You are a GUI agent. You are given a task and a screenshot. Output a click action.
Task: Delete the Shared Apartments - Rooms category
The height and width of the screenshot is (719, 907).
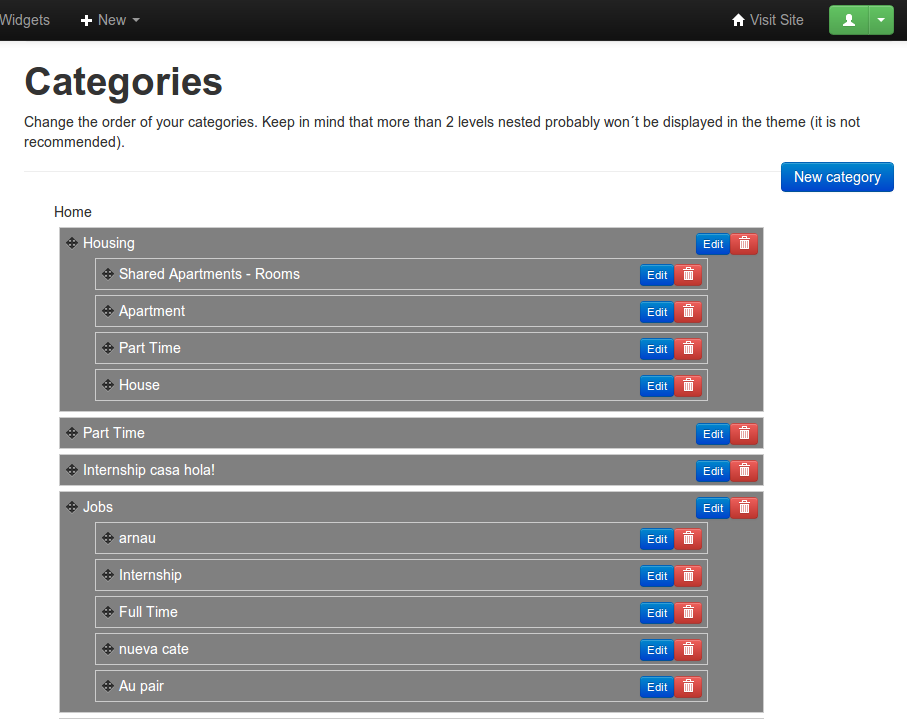tap(688, 275)
